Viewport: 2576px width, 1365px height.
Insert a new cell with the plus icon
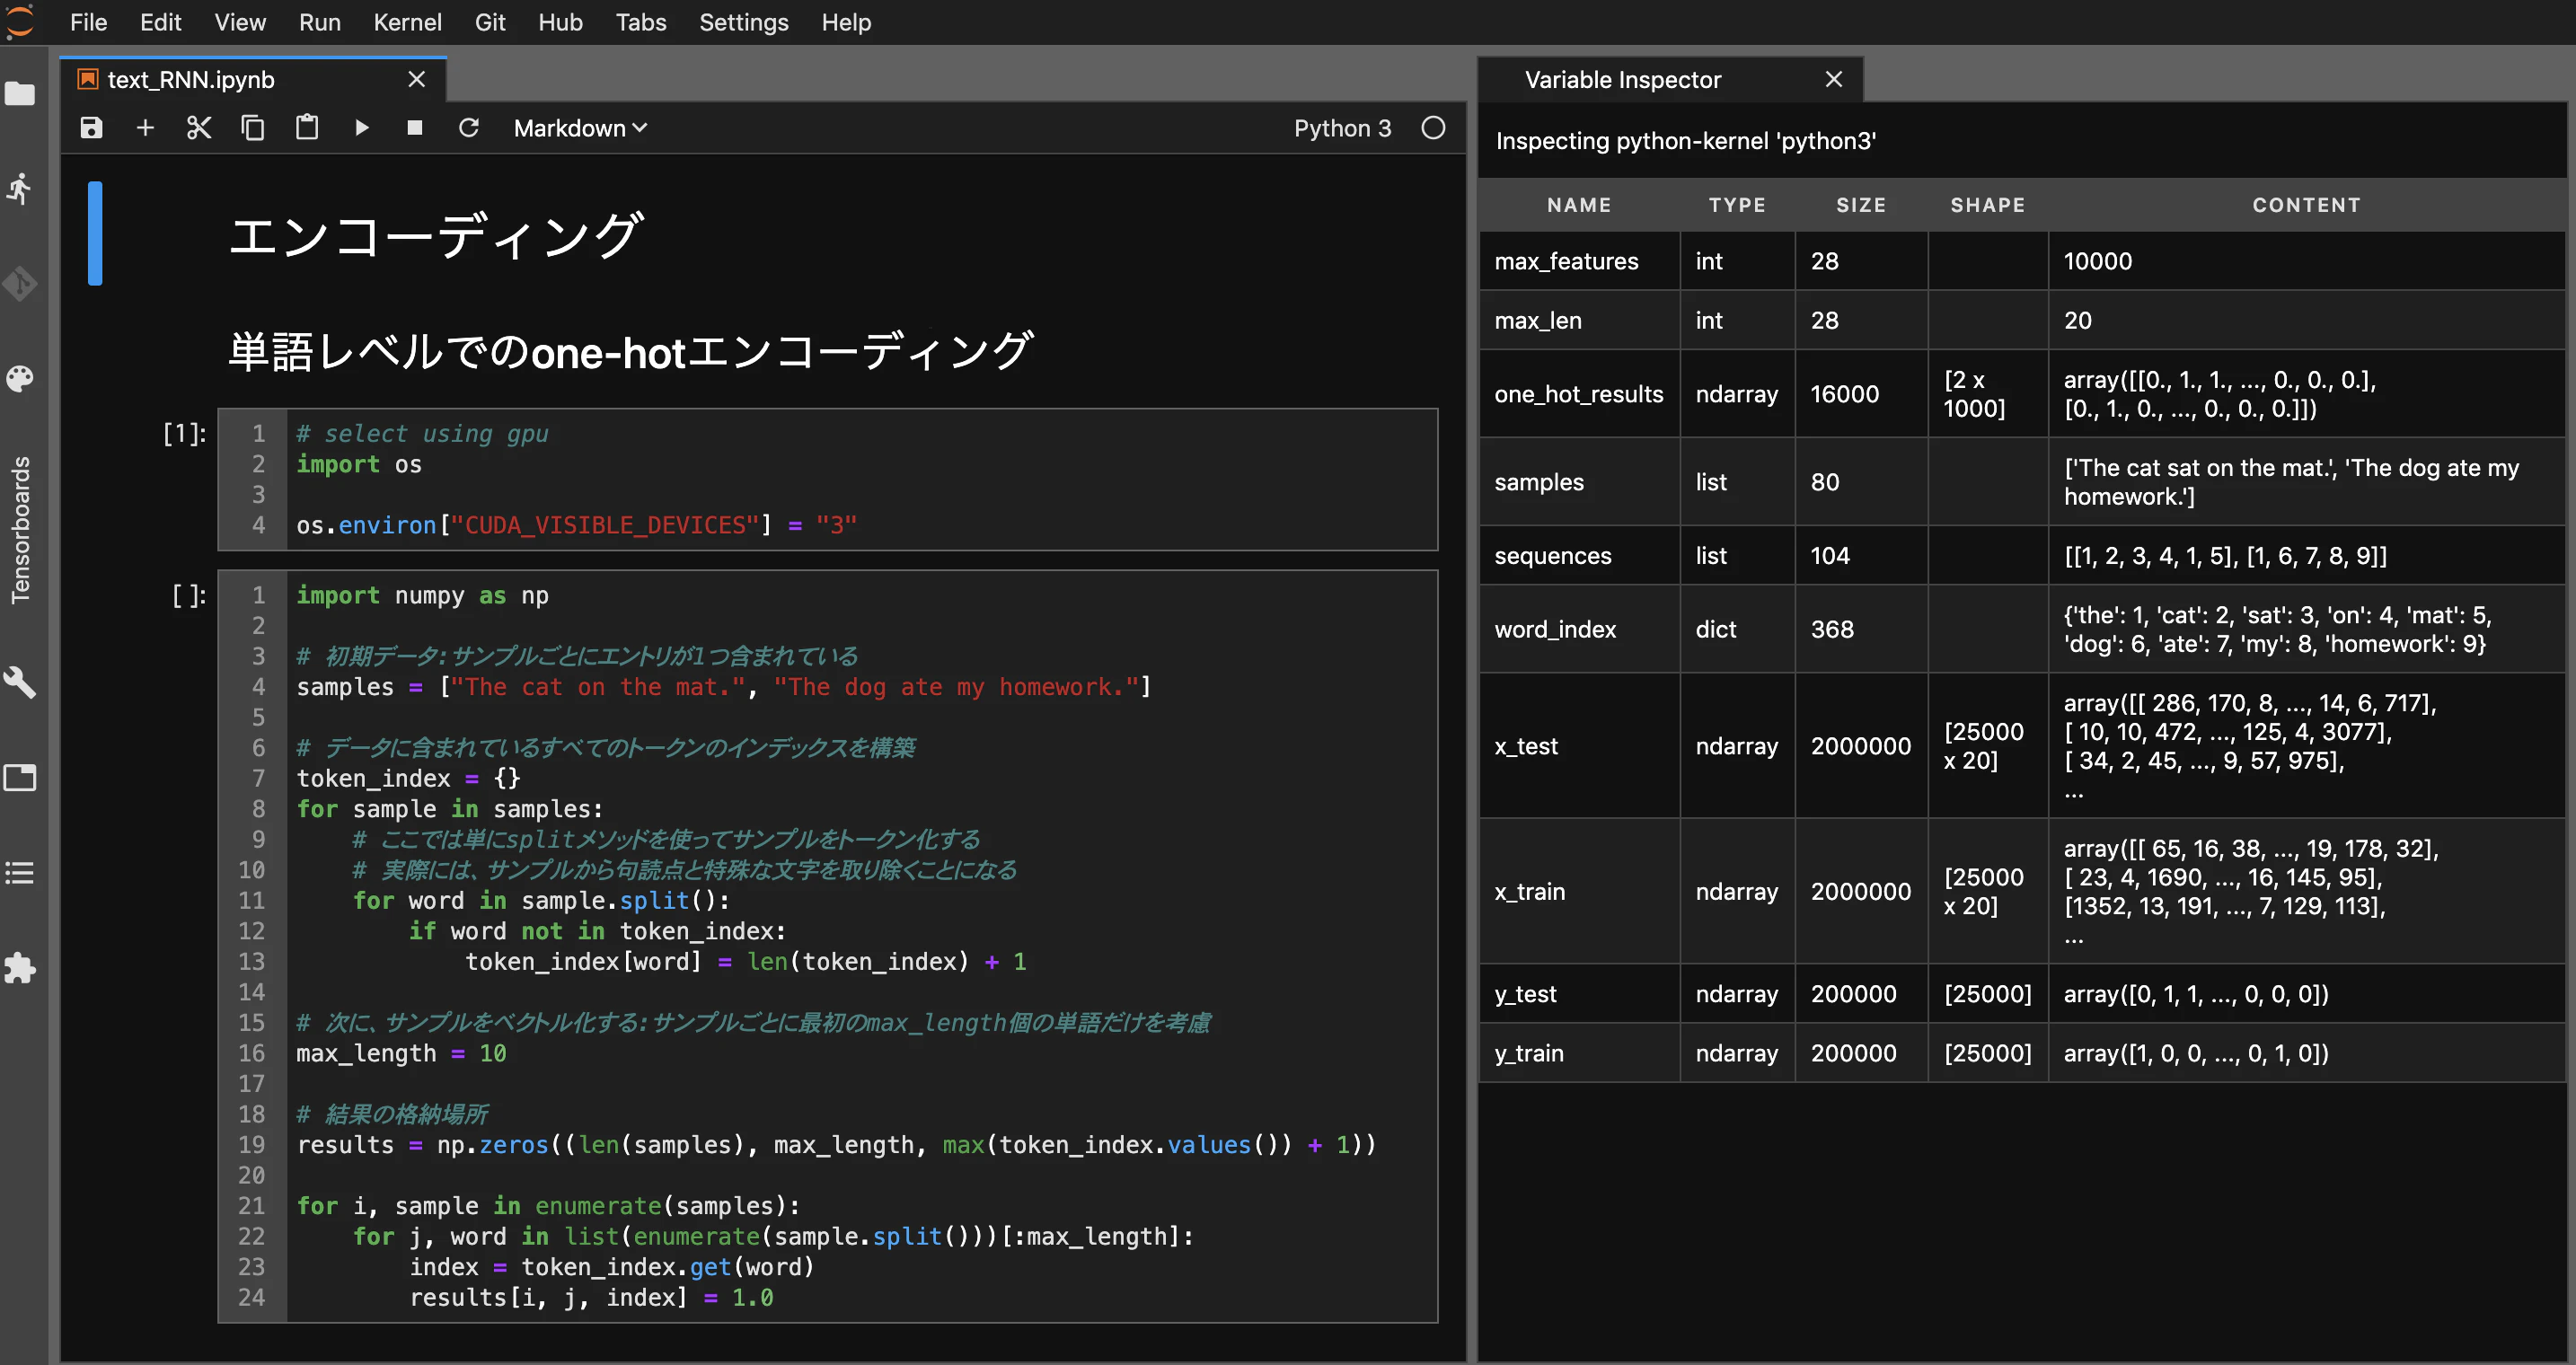point(145,128)
